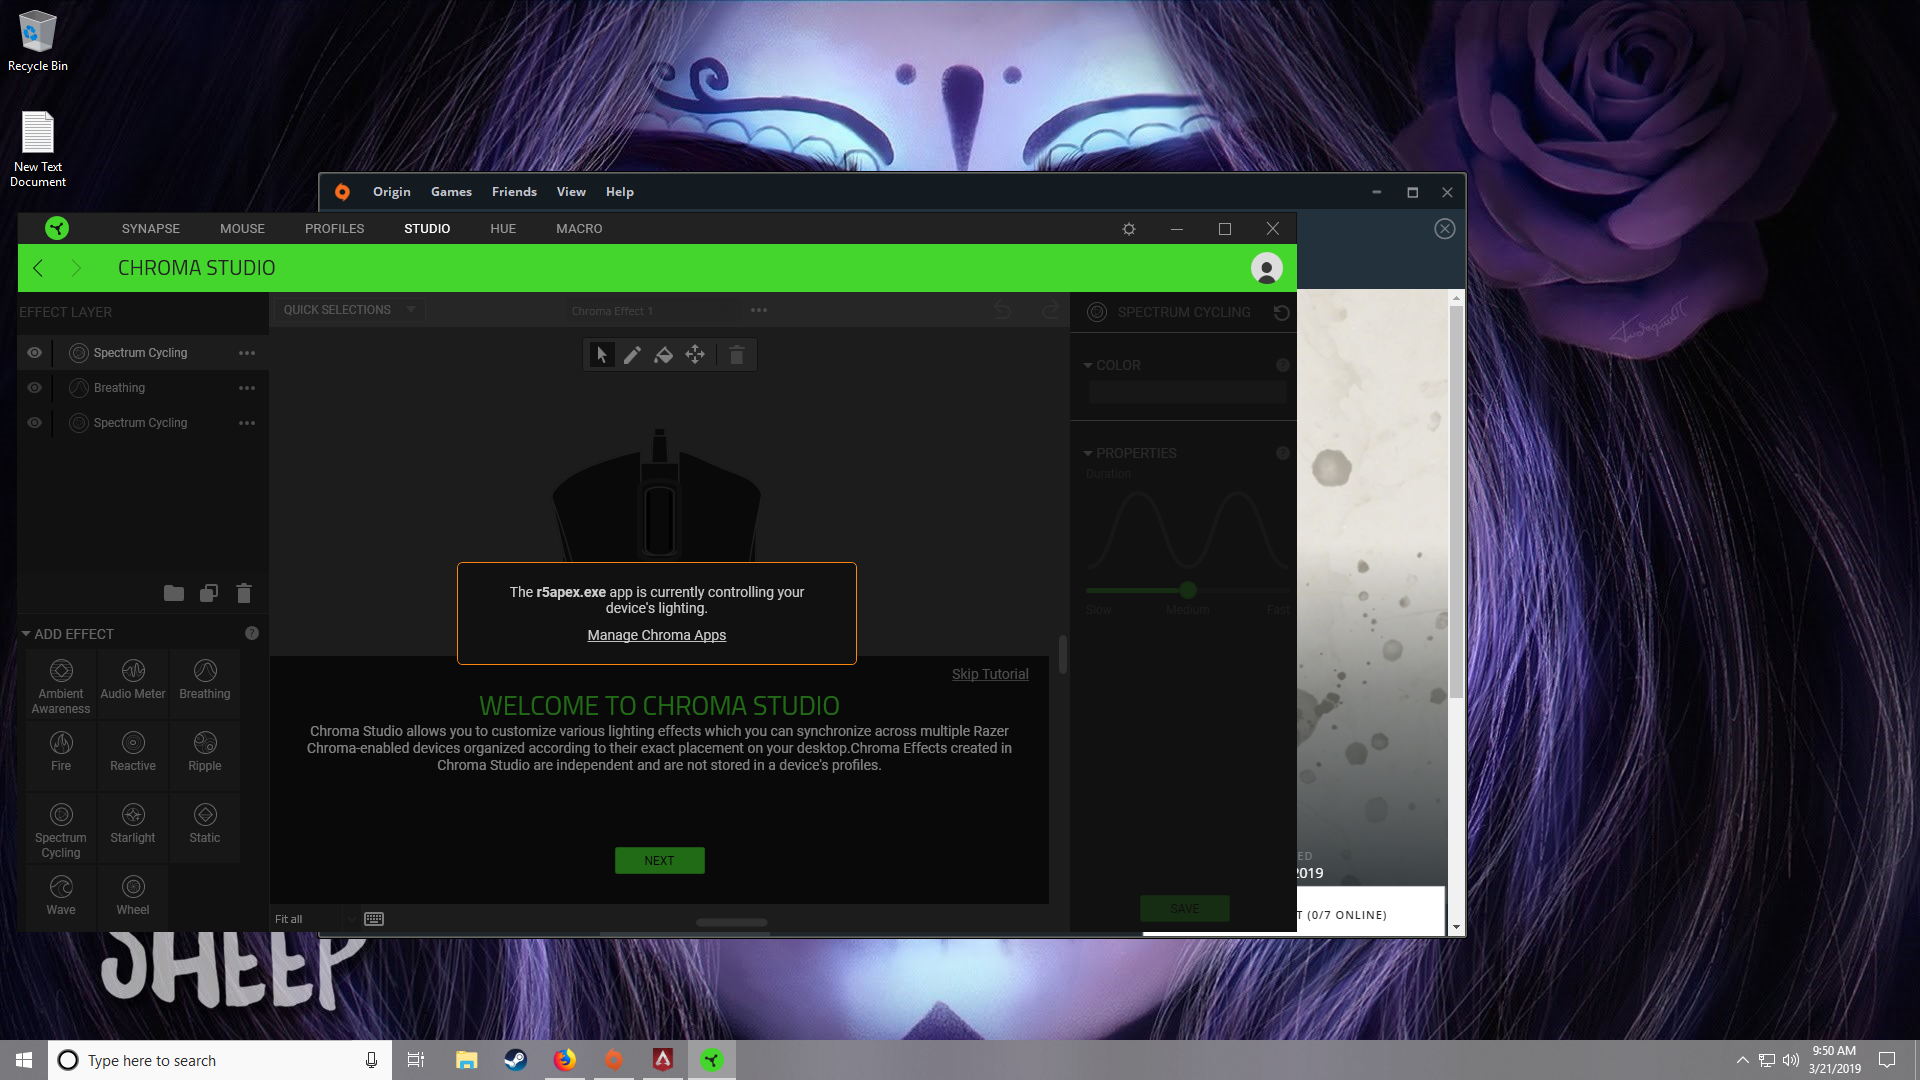Select the move tool in canvas toolbar

pos(695,355)
